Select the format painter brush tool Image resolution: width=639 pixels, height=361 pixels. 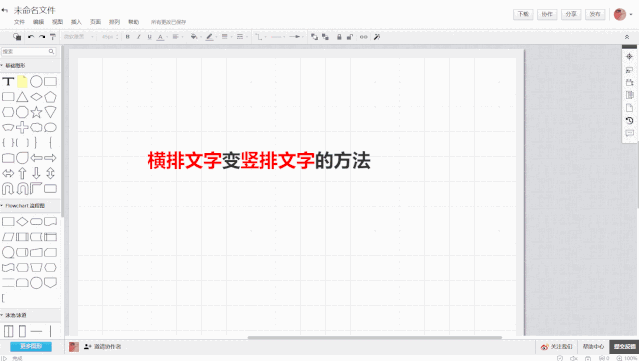53,37
